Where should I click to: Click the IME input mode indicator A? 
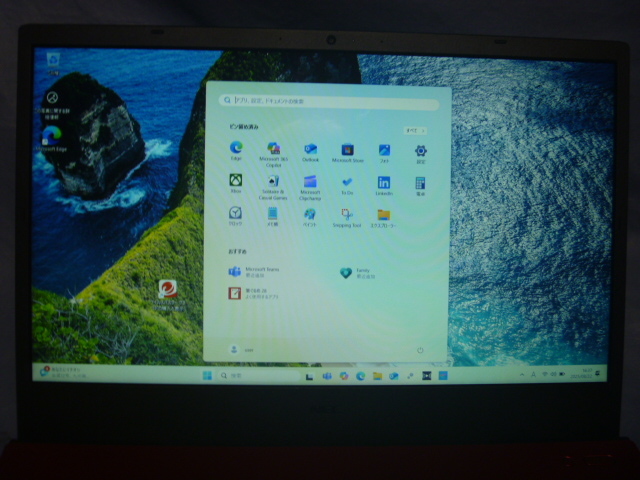pyautogui.click(x=533, y=374)
